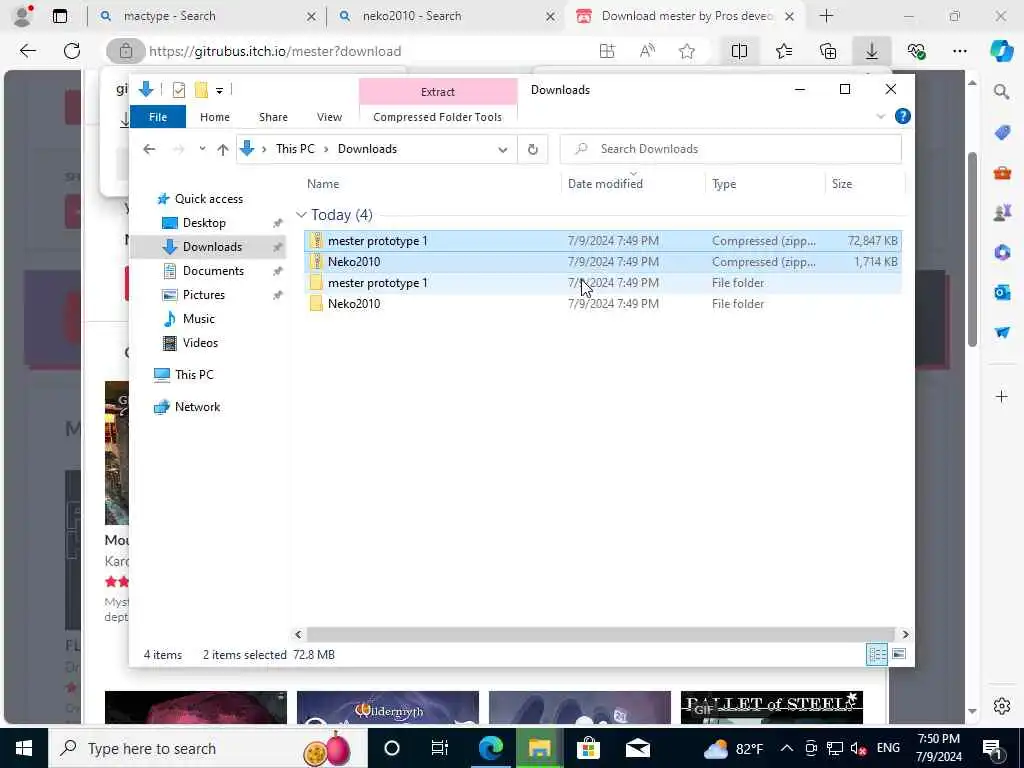
Task: Open Copilot icon in Edge
Action: coord(1002,51)
